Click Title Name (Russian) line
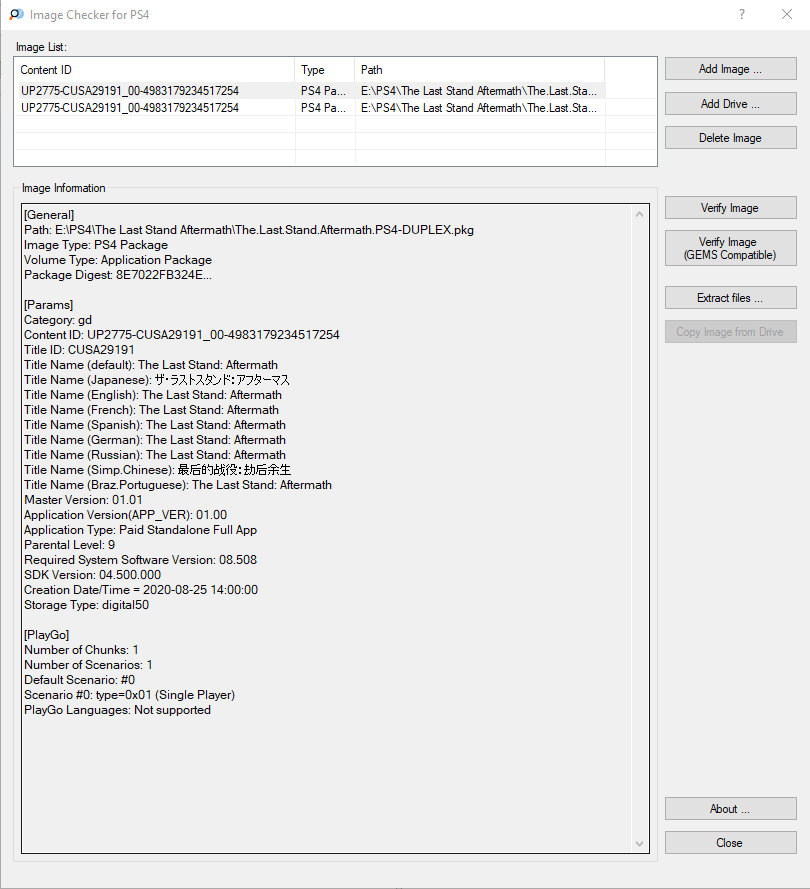This screenshot has height=889, width=810. pos(155,455)
